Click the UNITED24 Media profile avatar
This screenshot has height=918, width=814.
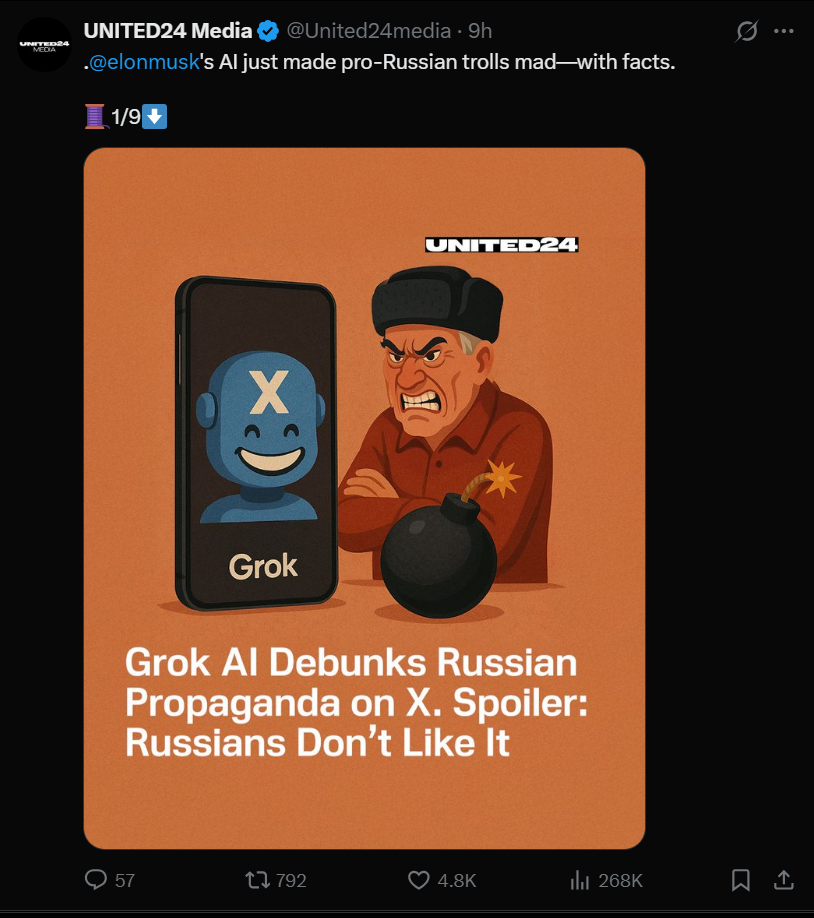click(45, 44)
